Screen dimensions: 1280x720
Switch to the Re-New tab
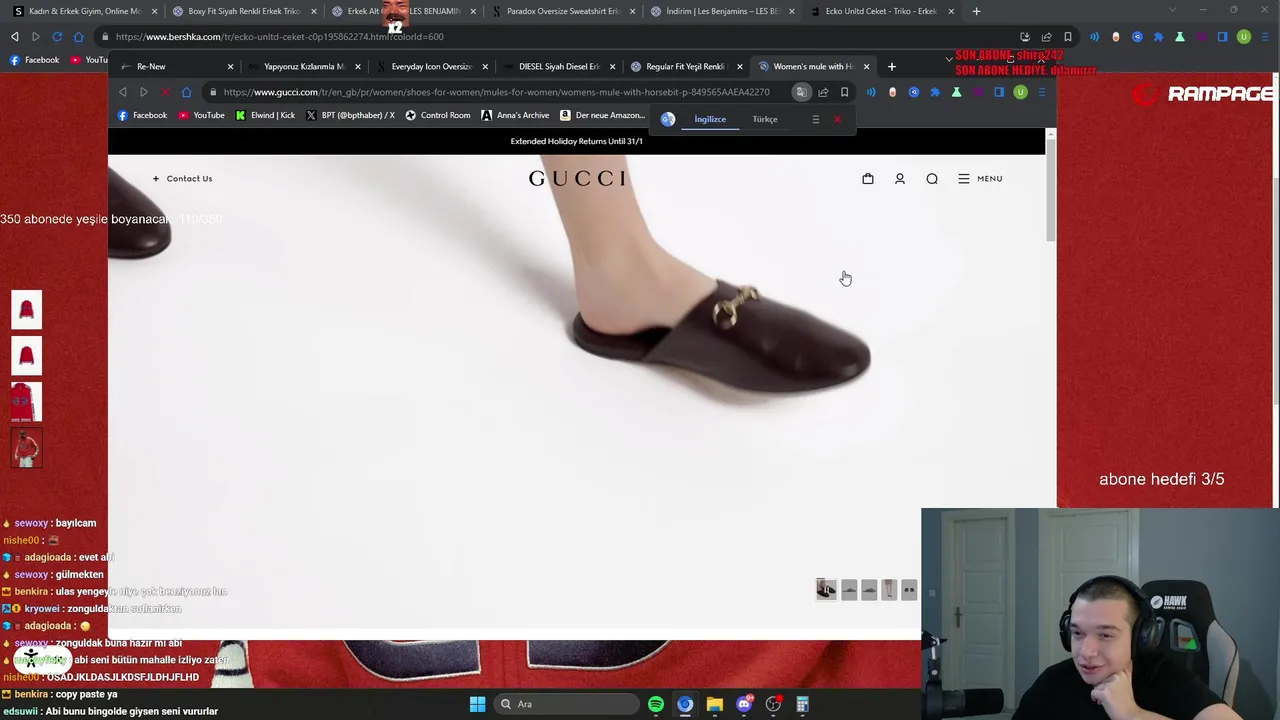pyautogui.click(x=176, y=66)
